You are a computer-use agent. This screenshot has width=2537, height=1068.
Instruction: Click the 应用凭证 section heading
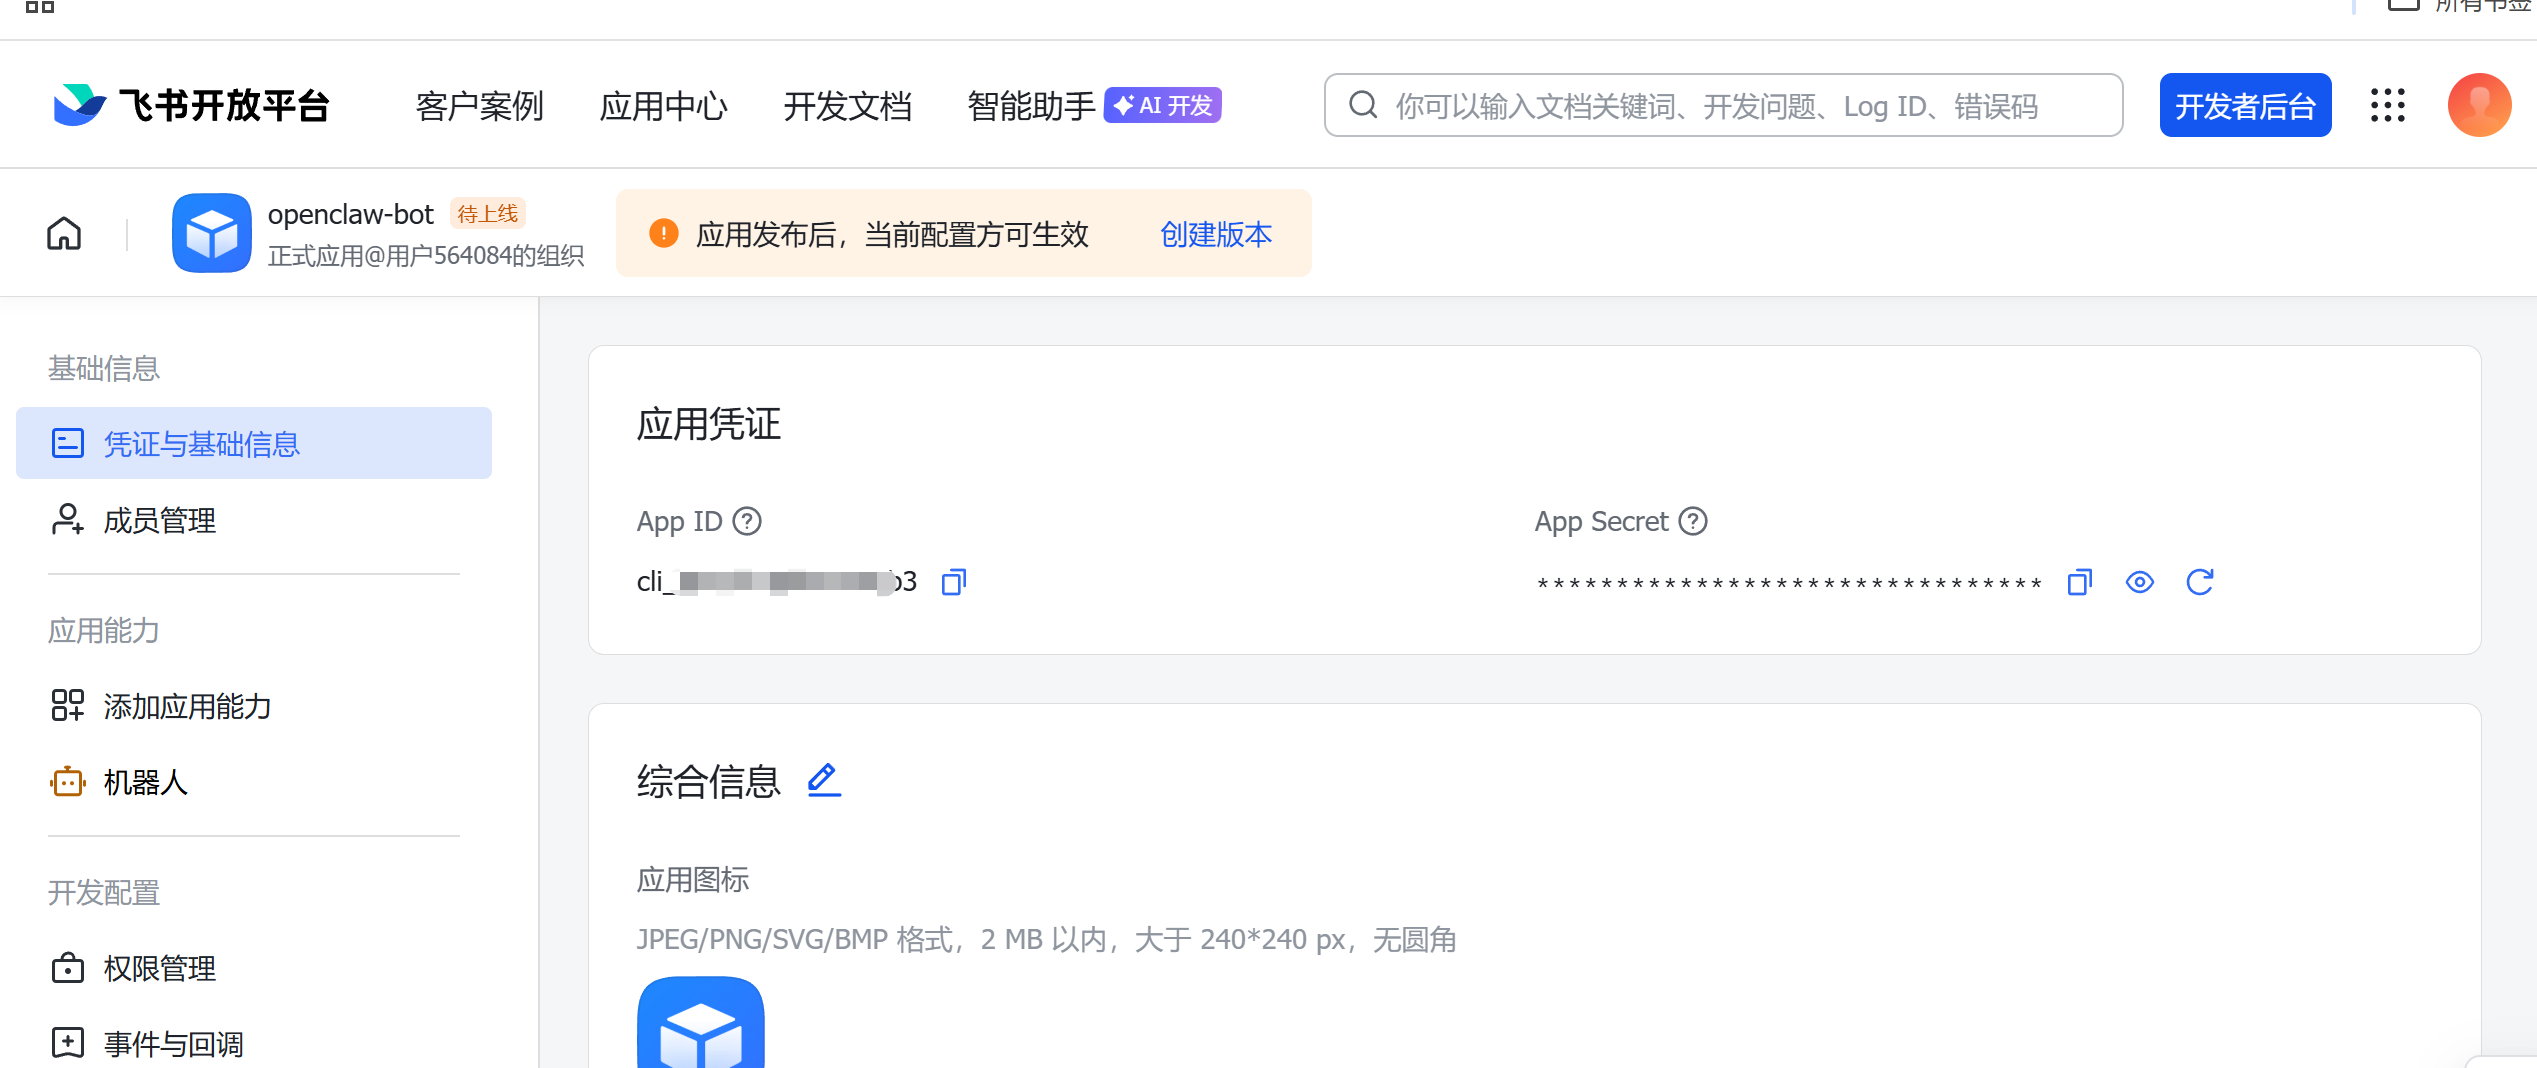pos(709,424)
